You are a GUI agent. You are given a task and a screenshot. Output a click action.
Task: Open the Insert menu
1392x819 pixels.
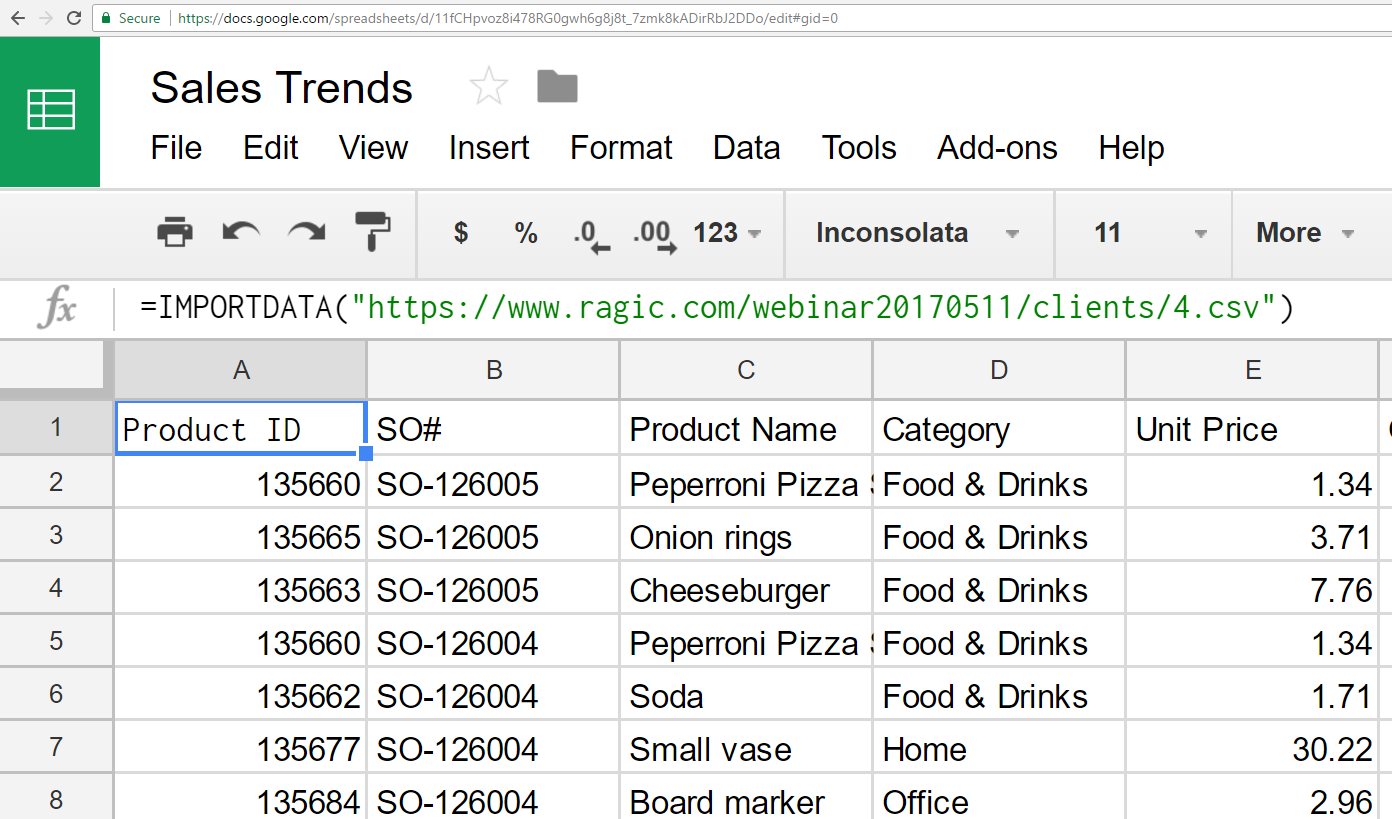click(489, 148)
